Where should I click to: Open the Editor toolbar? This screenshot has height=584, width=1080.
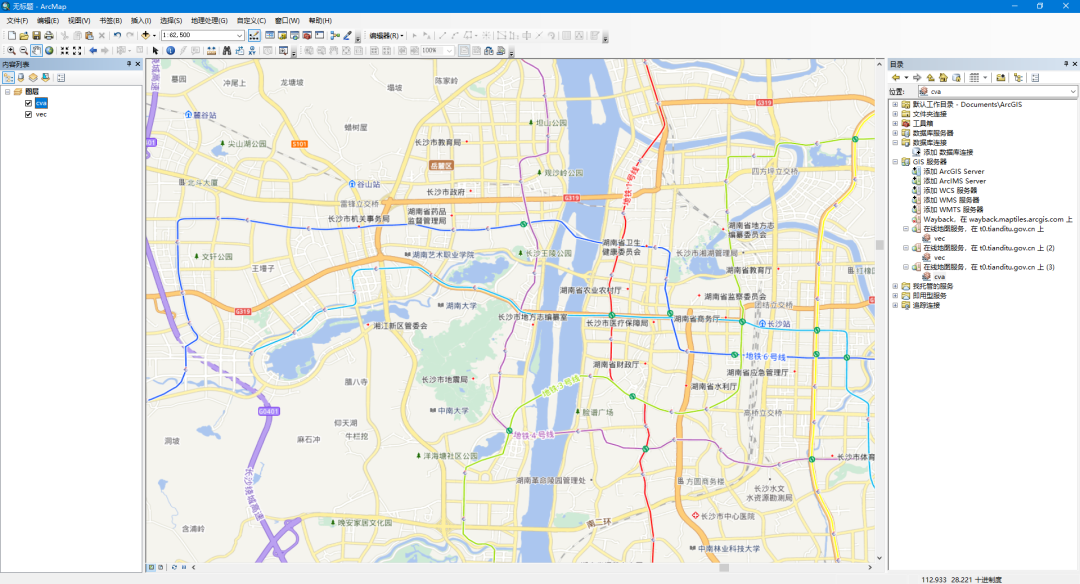tap(254, 35)
